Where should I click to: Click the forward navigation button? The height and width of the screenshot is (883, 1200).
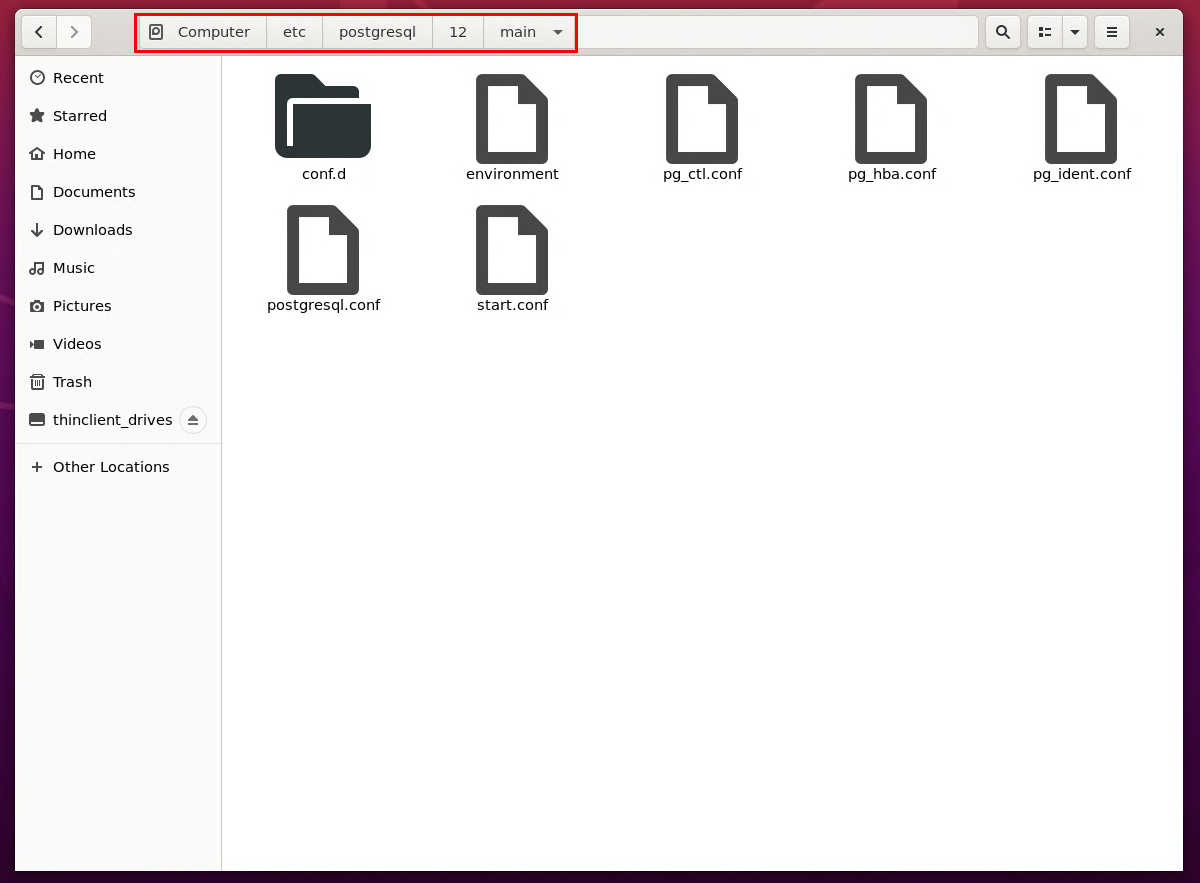pos(73,31)
